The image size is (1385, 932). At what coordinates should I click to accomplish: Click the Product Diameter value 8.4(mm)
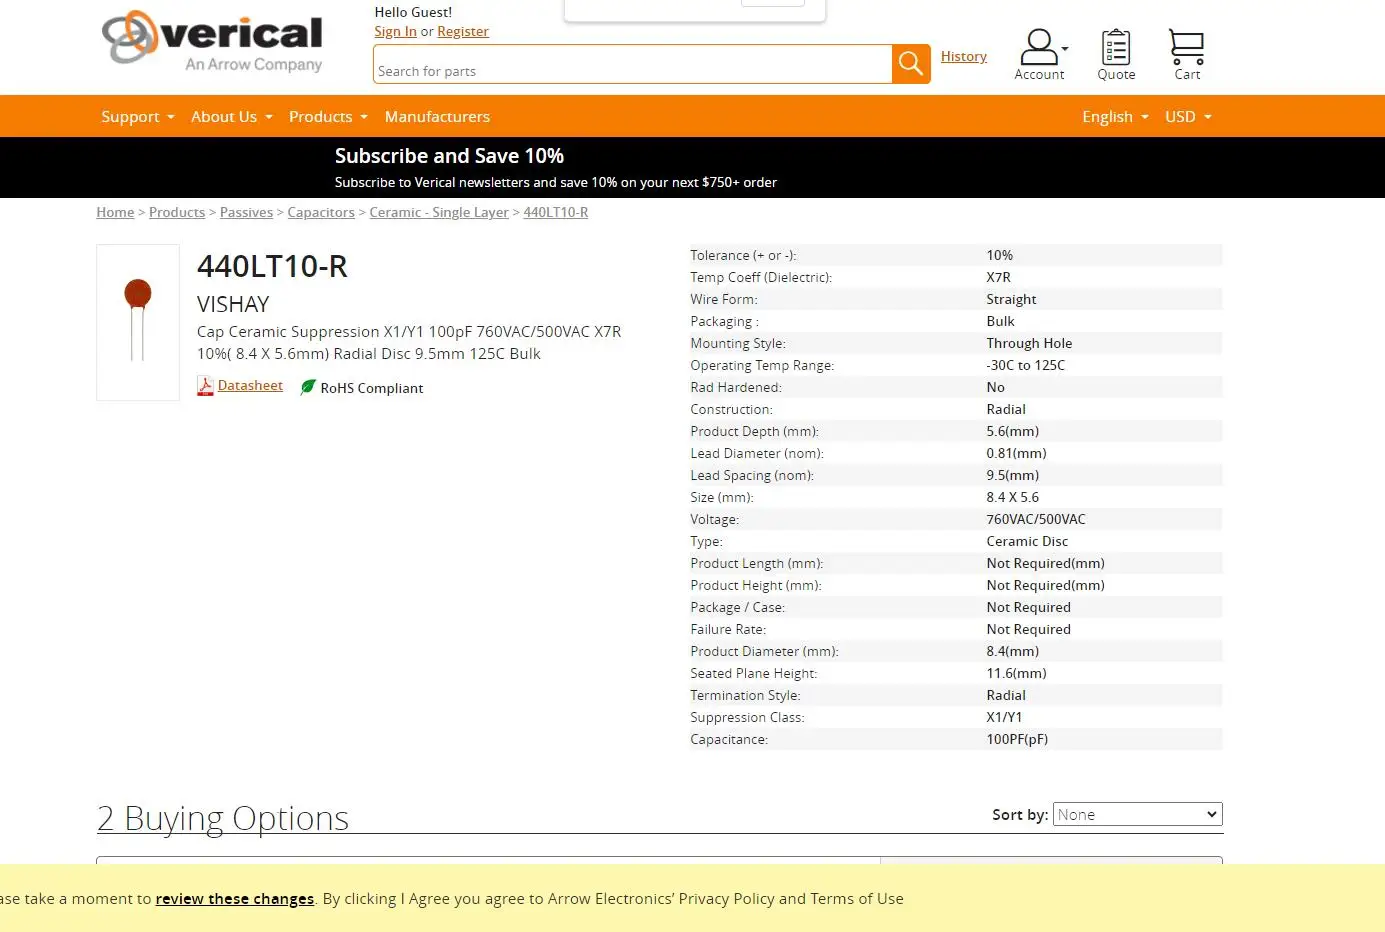coord(1013,651)
